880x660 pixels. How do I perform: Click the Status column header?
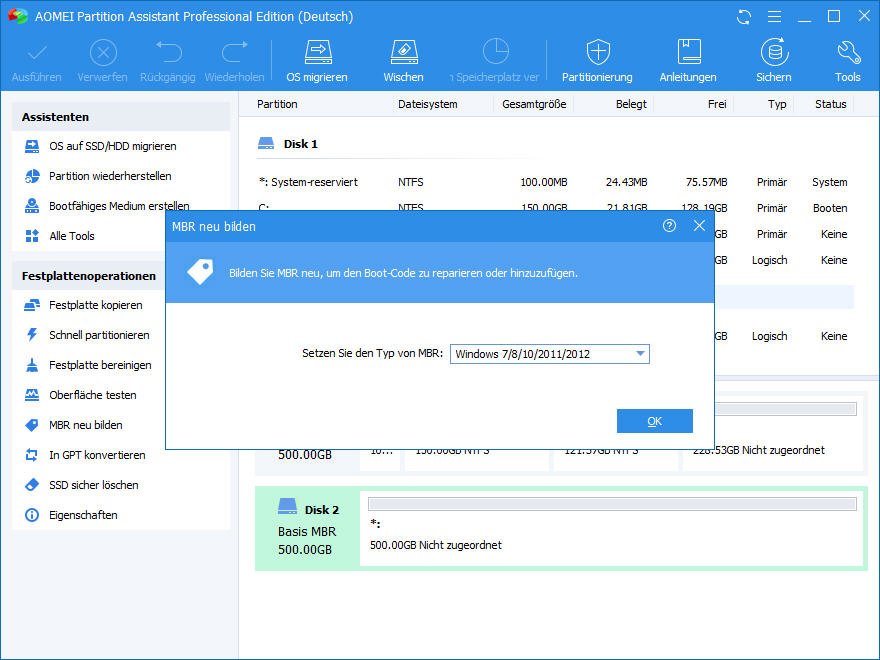click(x=831, y=104)
